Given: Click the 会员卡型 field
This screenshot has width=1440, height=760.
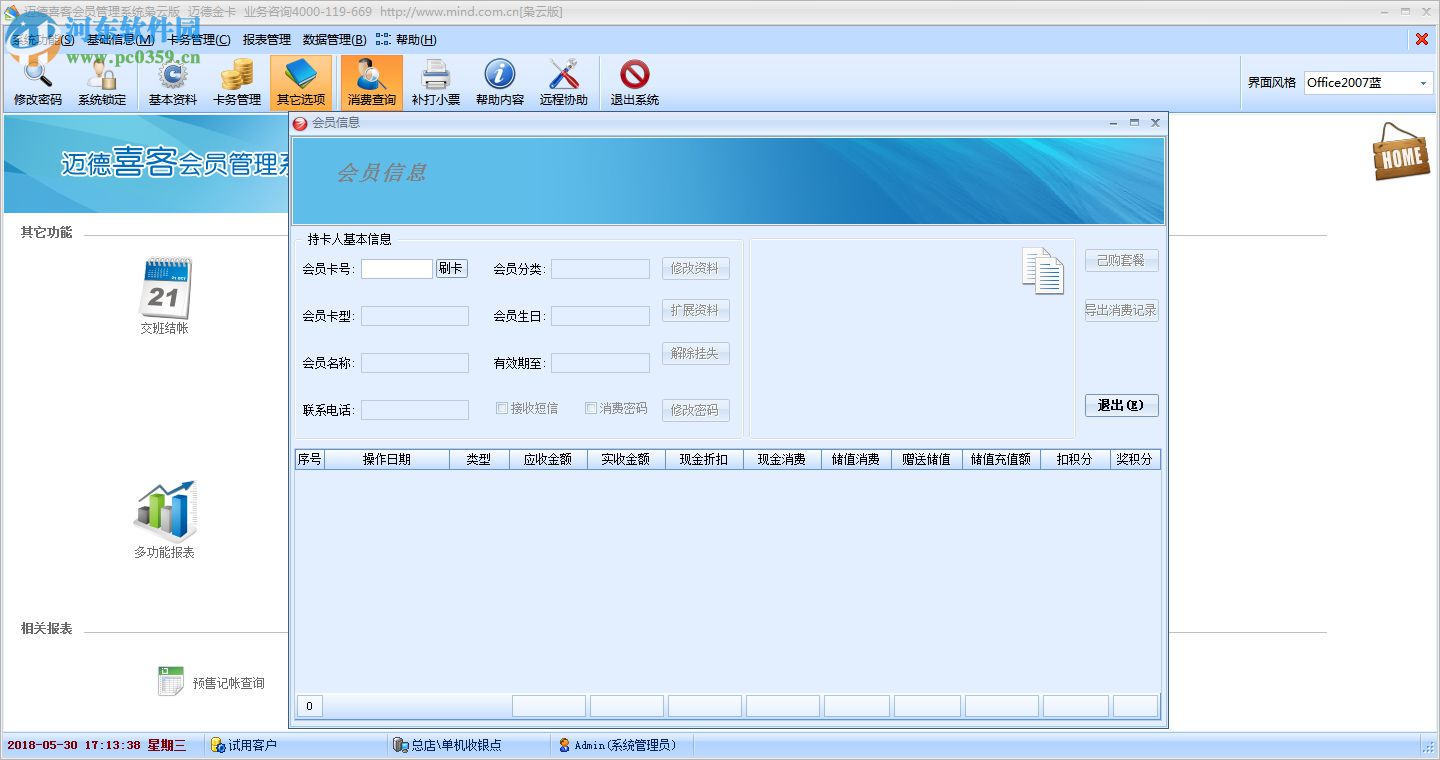Looking at the screenshot, I should tap(415, 316).
